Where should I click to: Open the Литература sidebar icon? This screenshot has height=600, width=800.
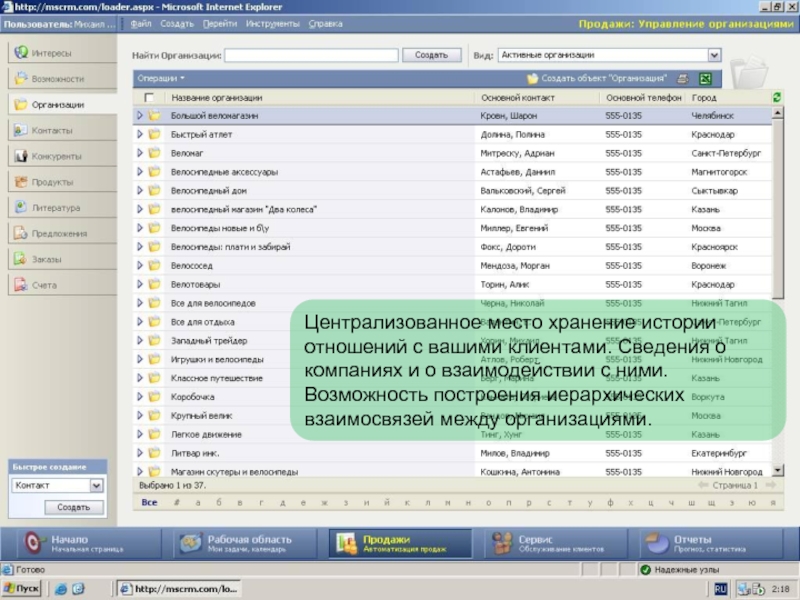tap(21, 207)
